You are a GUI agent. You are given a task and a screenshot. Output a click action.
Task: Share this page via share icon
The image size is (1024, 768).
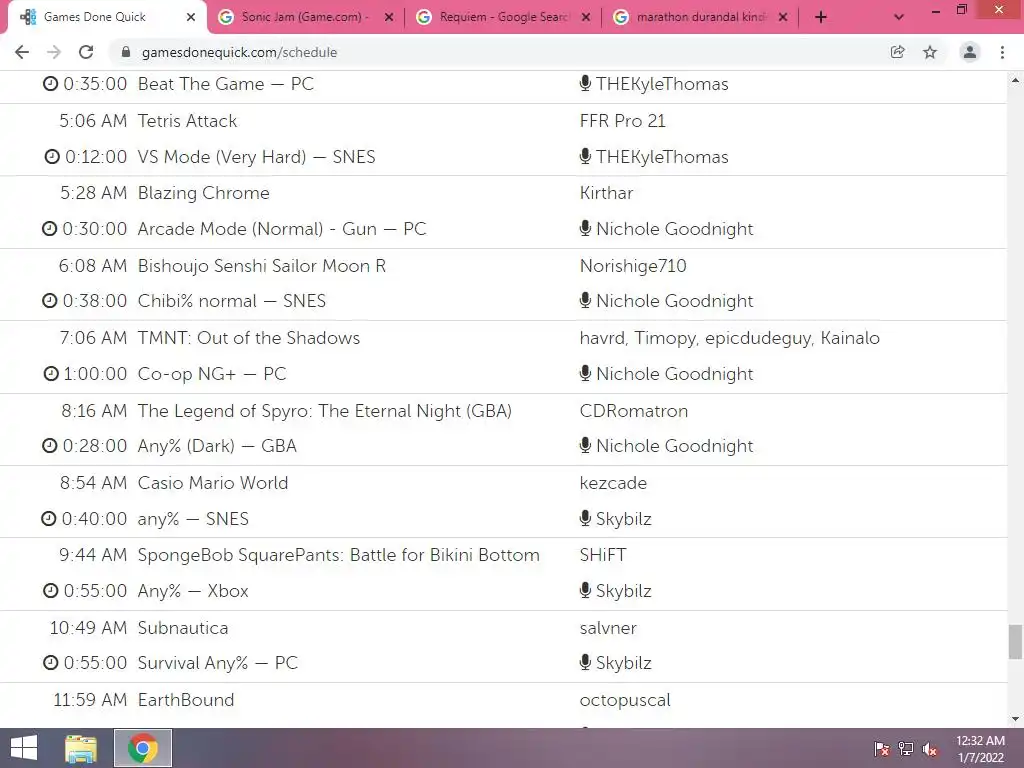click(x=898, y=52)
